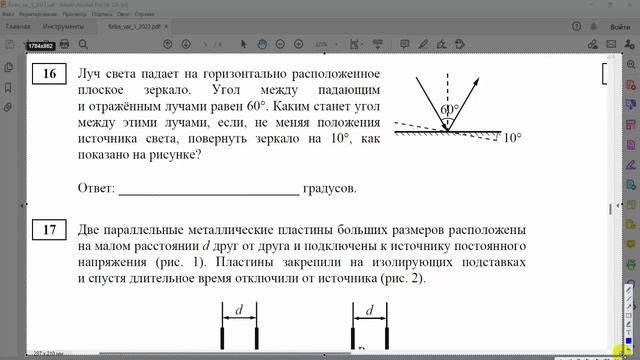Click the share with others icon

coord(629,44)
